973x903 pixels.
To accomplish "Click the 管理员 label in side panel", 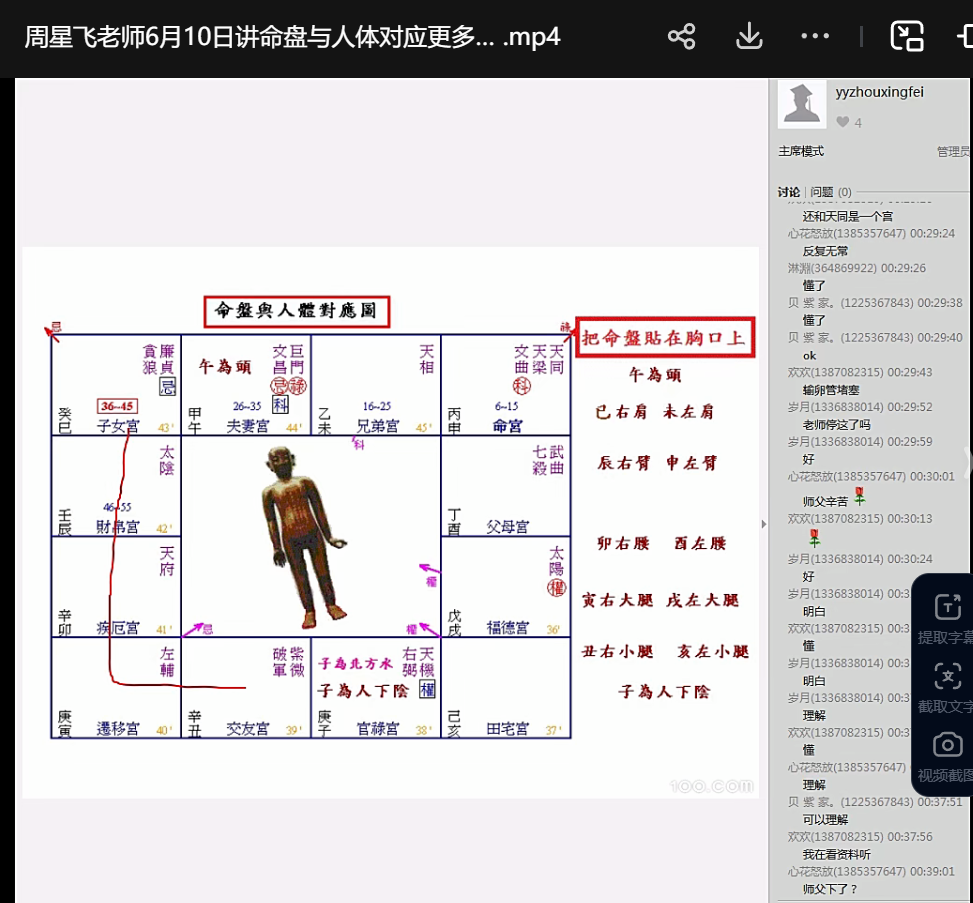I will click(x=952, y=152).
